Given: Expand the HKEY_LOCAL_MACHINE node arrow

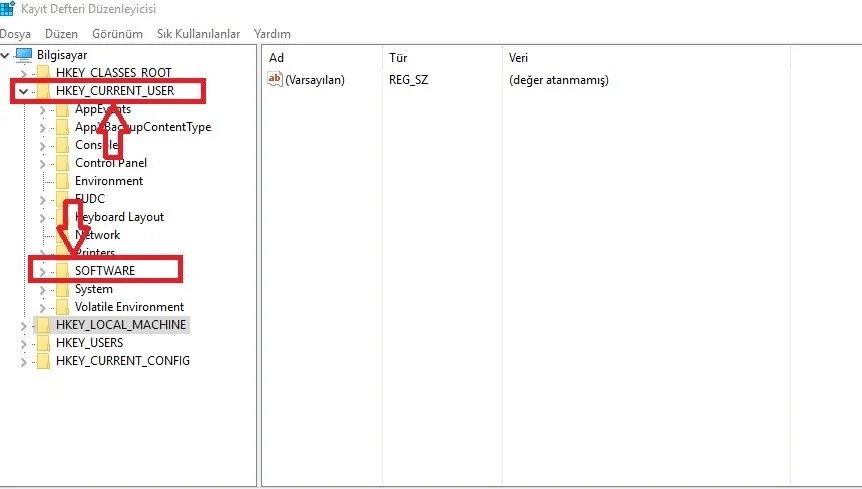Looking at the screenshot, I should coord(24,325).
